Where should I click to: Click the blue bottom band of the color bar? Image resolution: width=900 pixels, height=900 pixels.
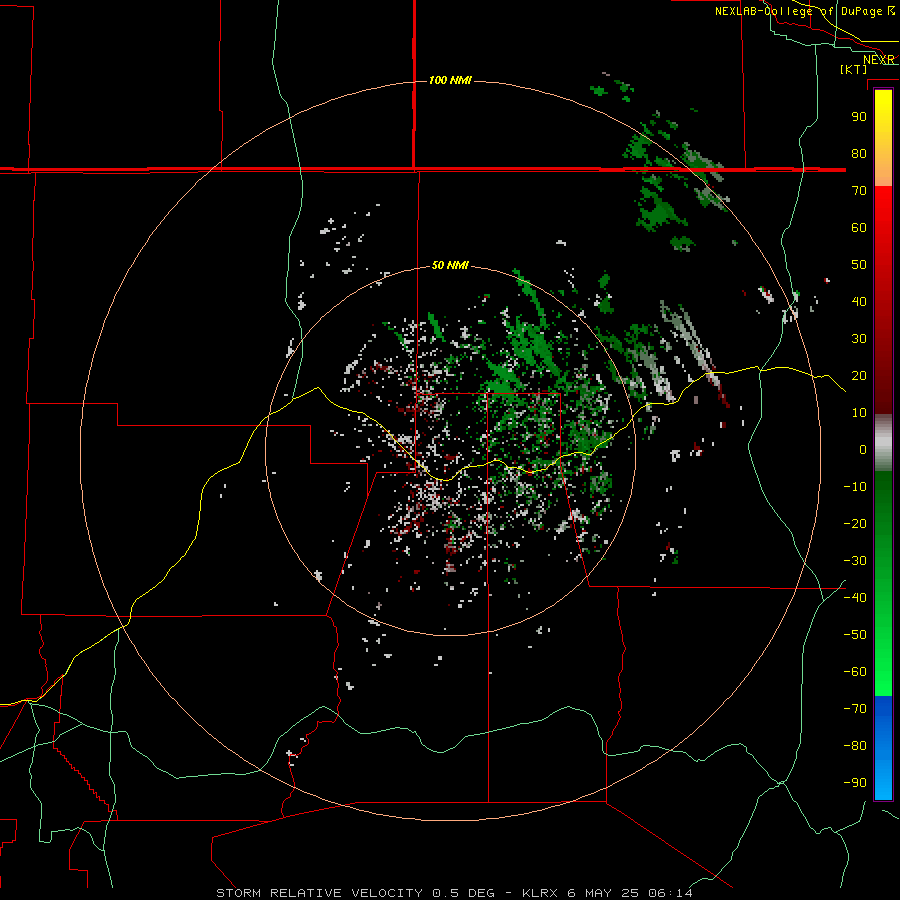coord(883,748)
